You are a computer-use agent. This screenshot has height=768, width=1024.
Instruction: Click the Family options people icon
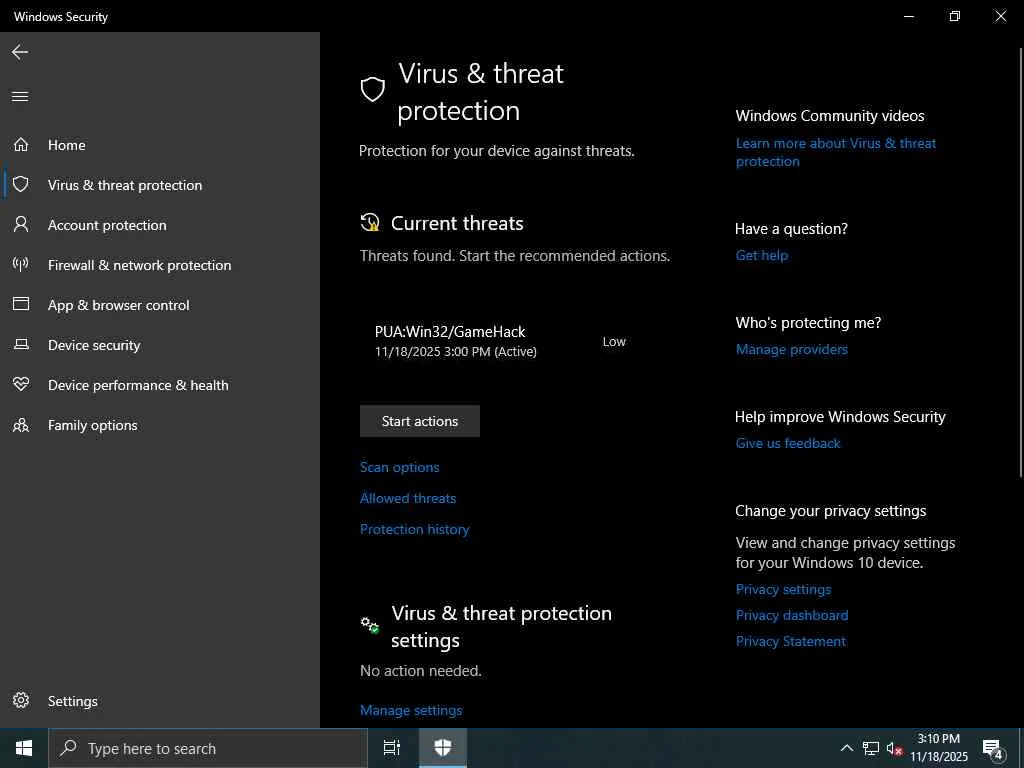coord(21,425)
